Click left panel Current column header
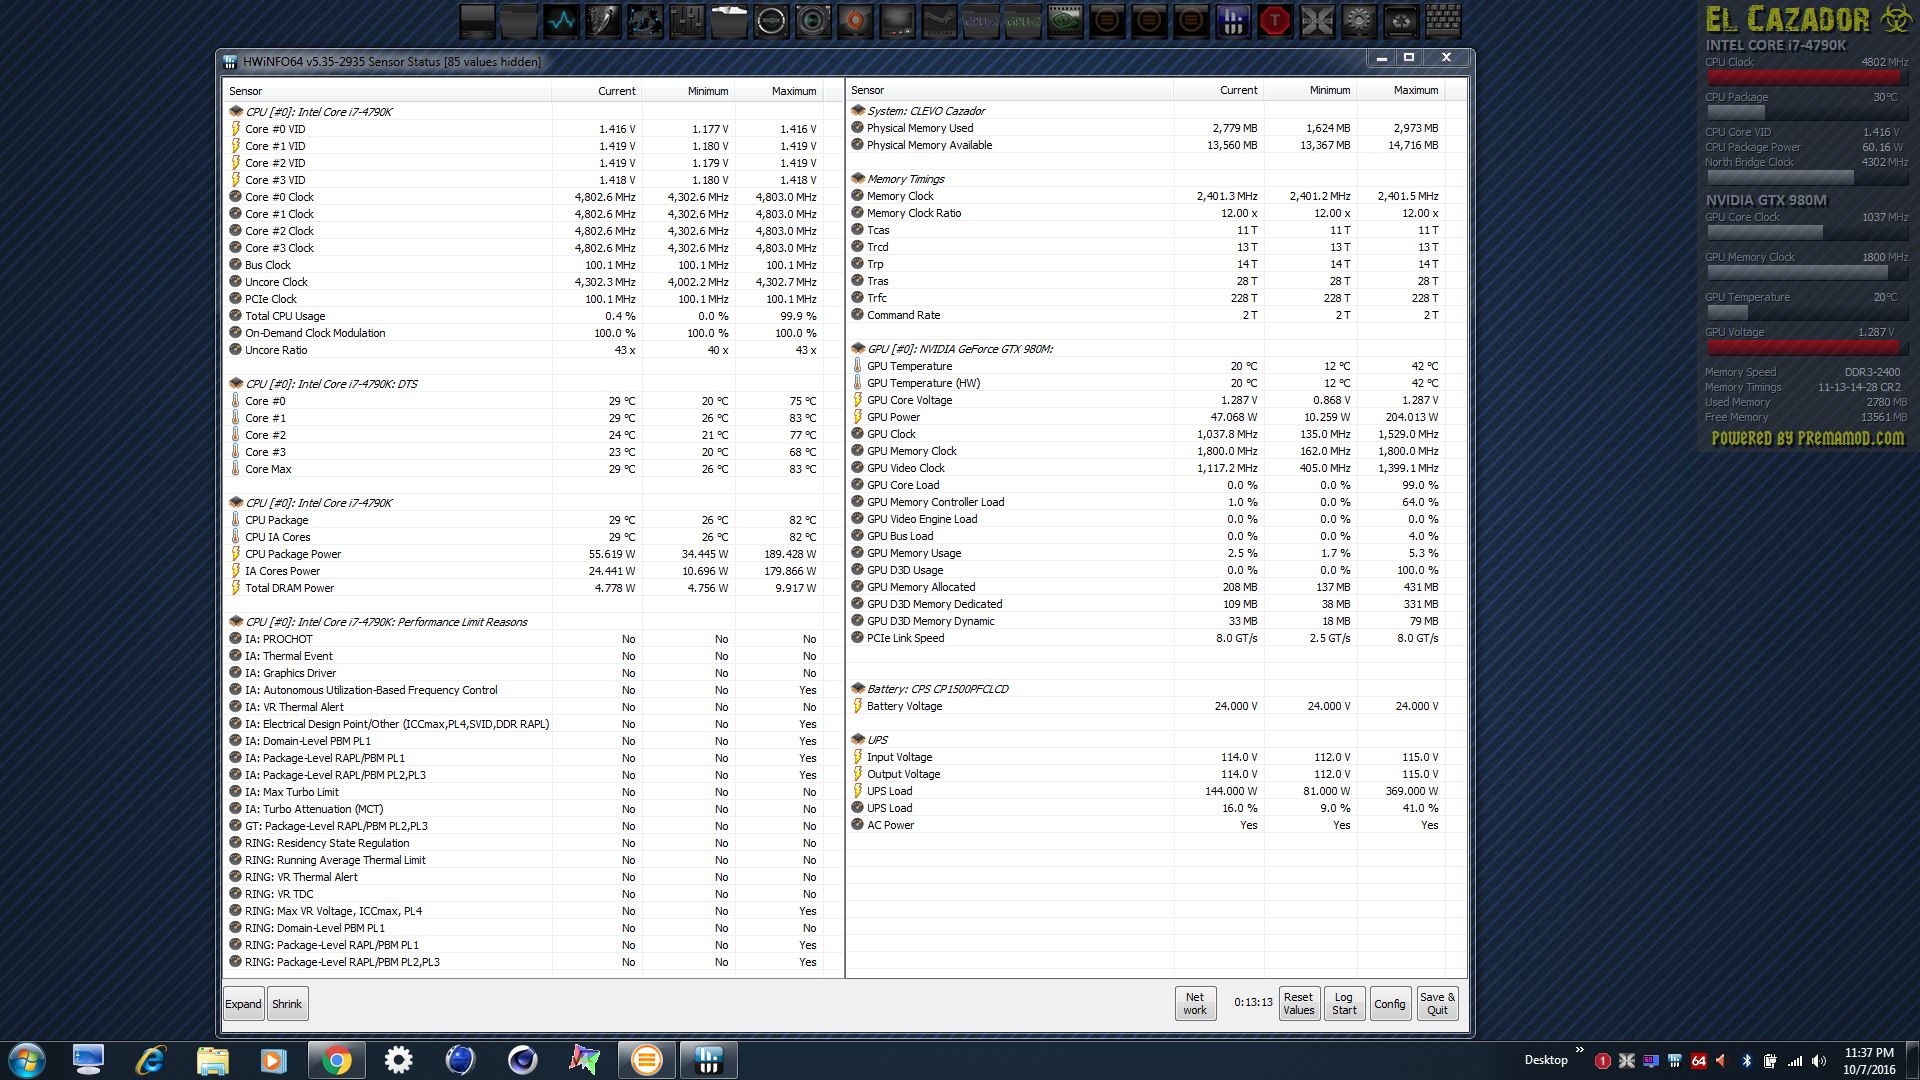Image resolution: width=1920 pixels, height=1080 pixels. point(597,91)
